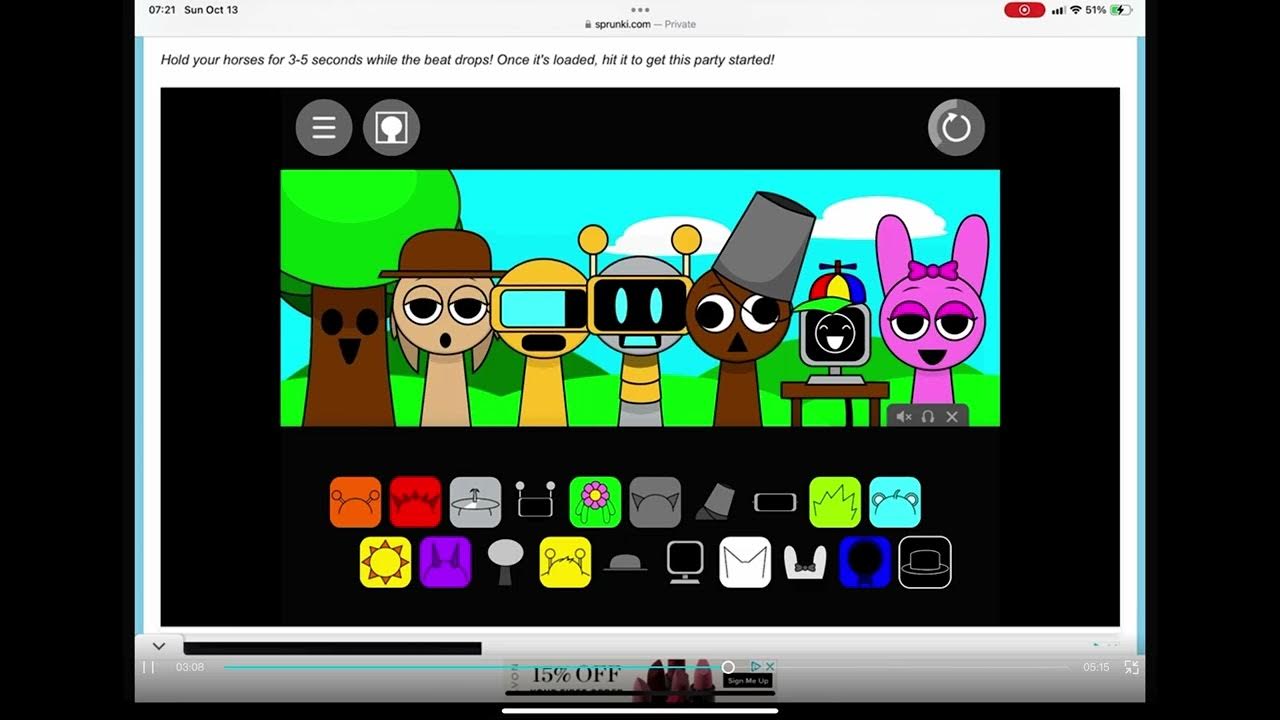The width and height of the screenshot is (1280, 720).
Task: Select the computer monitor character icon
Action: [x=685, y=562]
